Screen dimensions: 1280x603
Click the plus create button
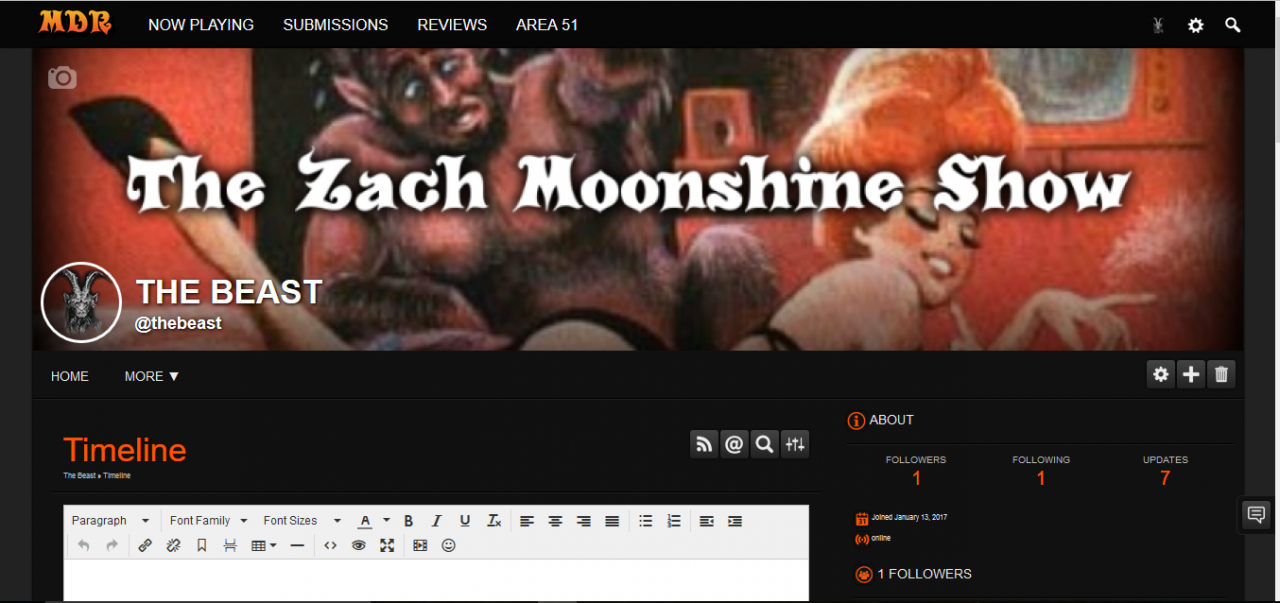1191,375
